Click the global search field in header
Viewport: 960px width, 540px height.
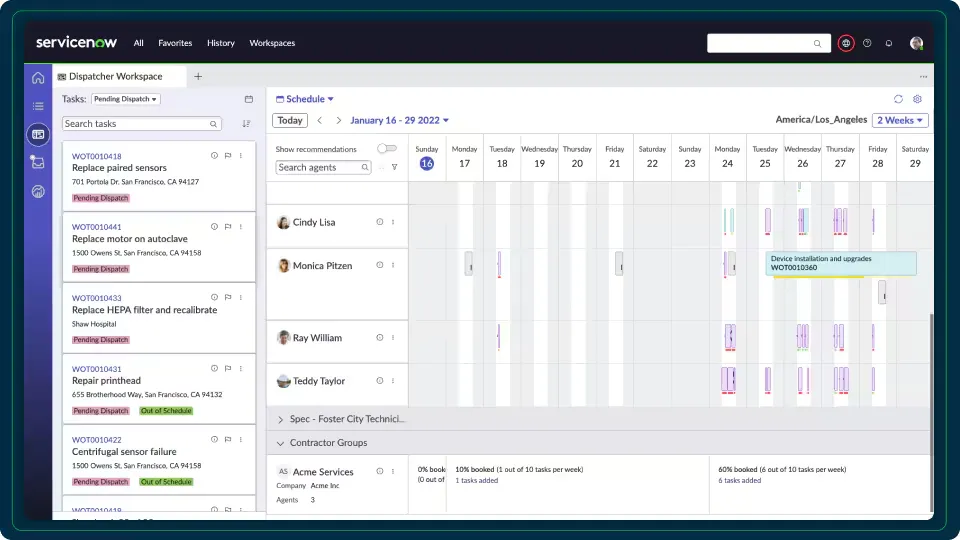click(768, 43)
